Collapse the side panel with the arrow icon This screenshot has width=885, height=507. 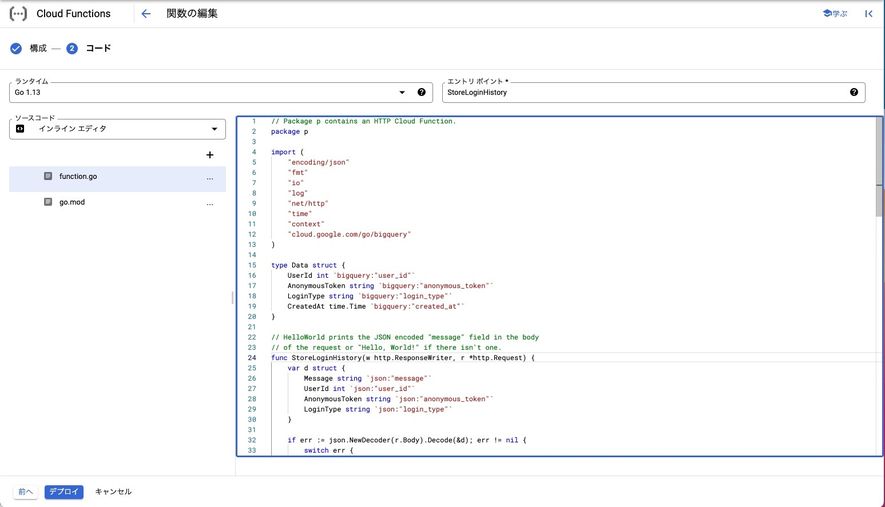click(869, 14)
